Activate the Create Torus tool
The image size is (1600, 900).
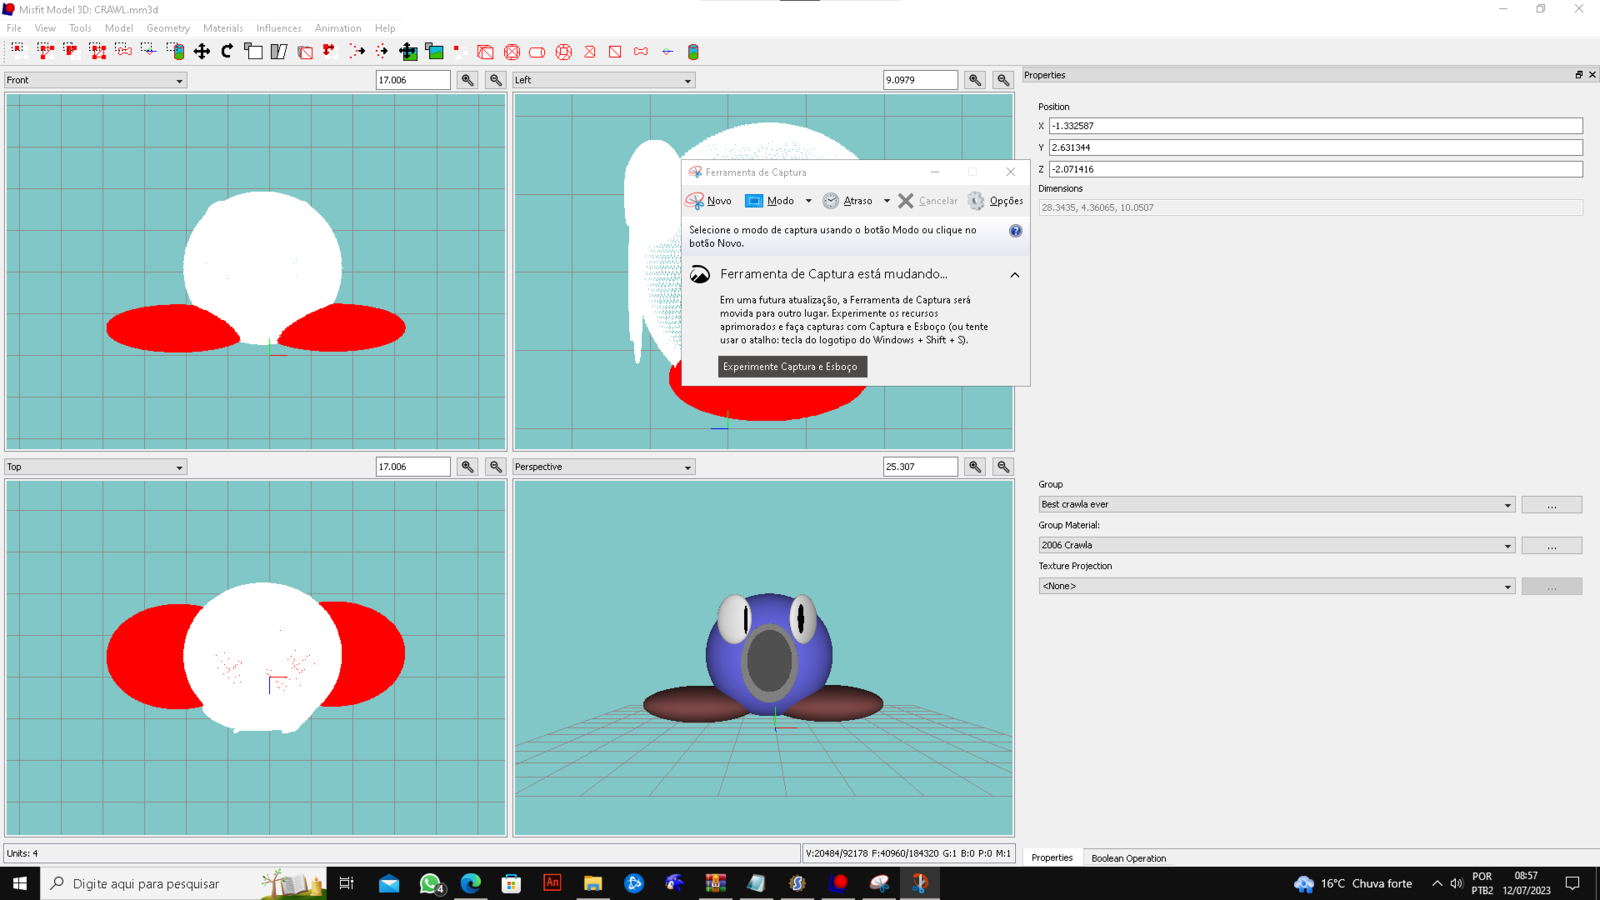[564, 51]
